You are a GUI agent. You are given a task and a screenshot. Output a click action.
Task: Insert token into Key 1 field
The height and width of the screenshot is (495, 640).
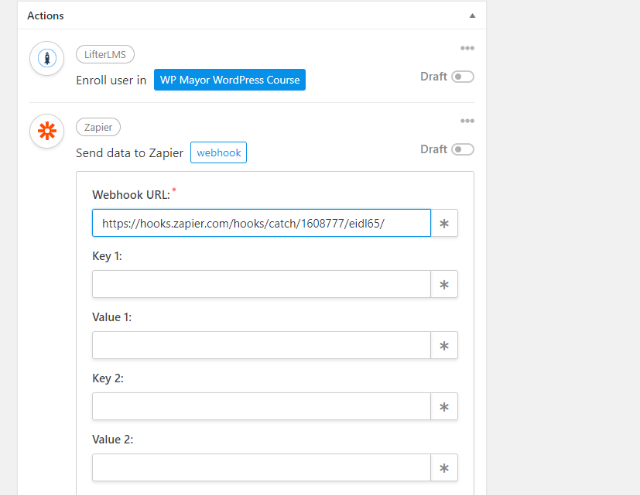(444, 284)
